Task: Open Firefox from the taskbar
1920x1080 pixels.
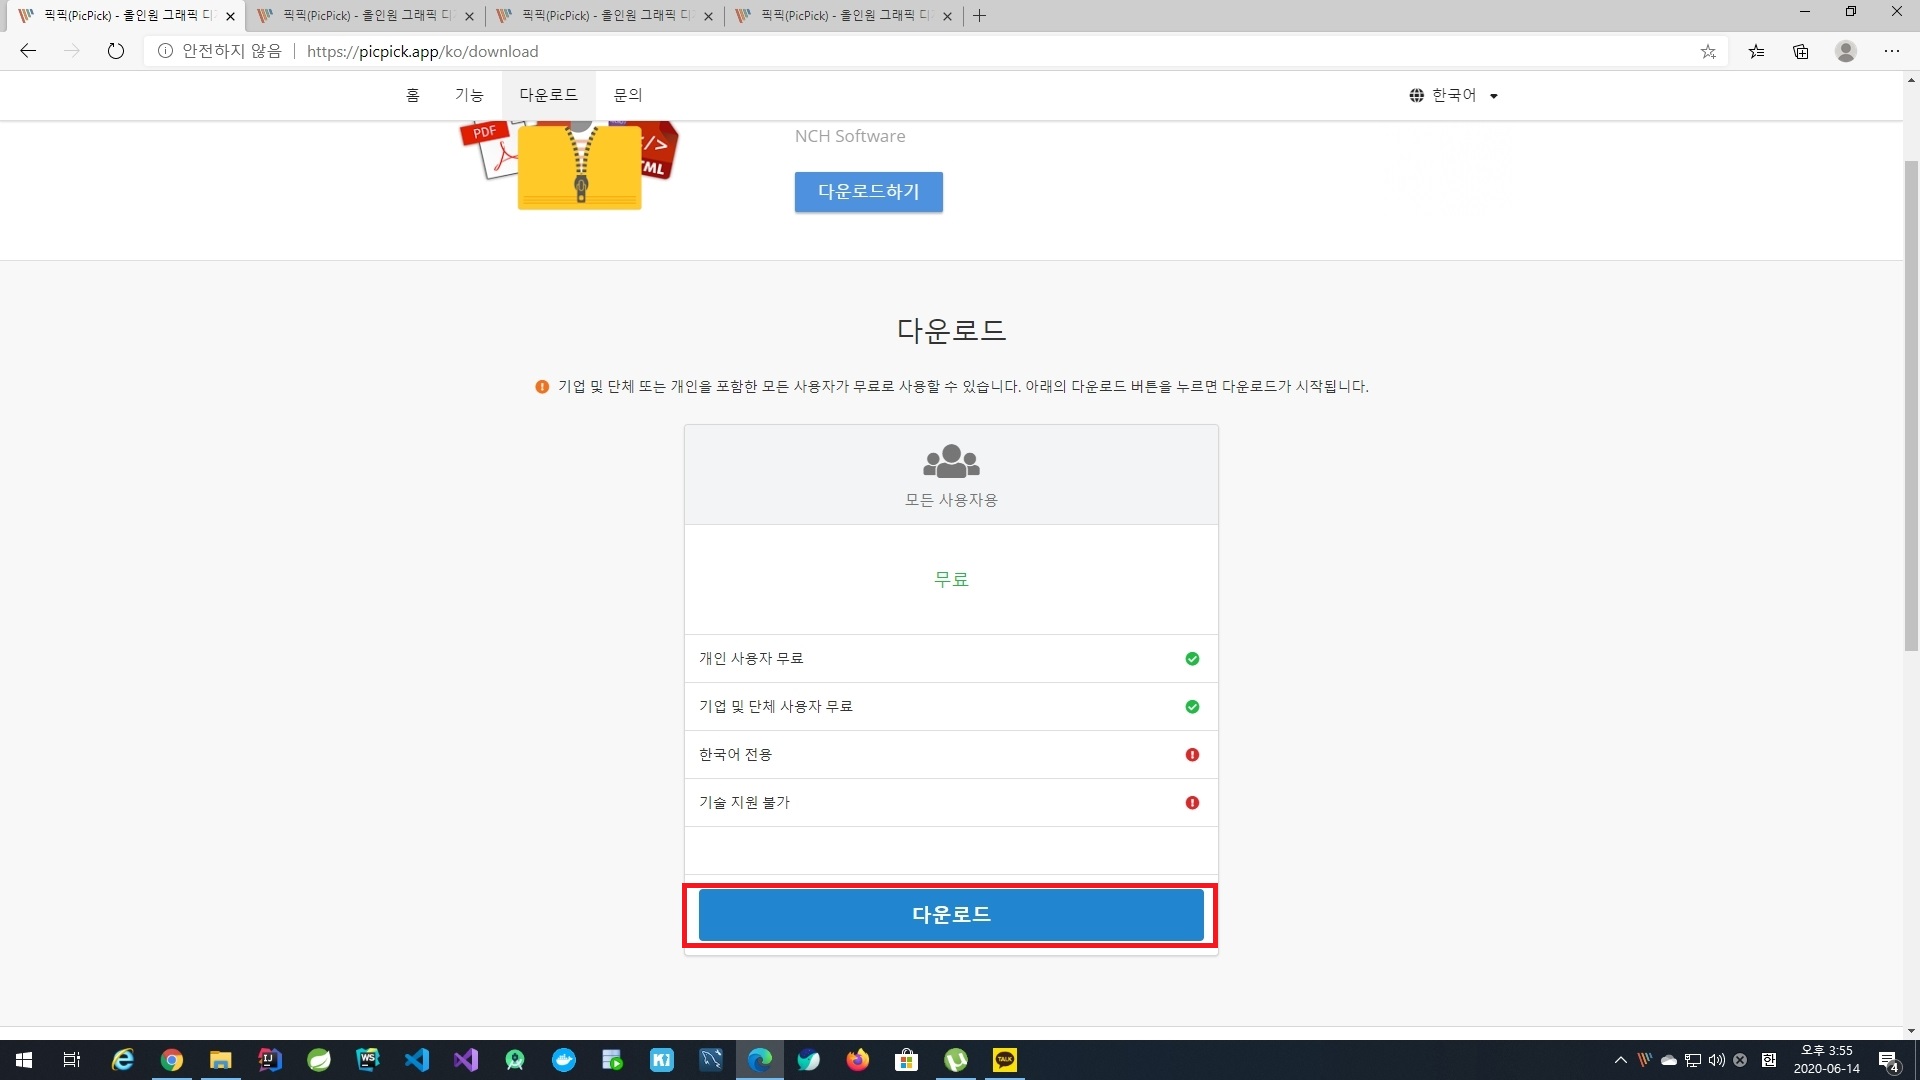Action: 858,1060
